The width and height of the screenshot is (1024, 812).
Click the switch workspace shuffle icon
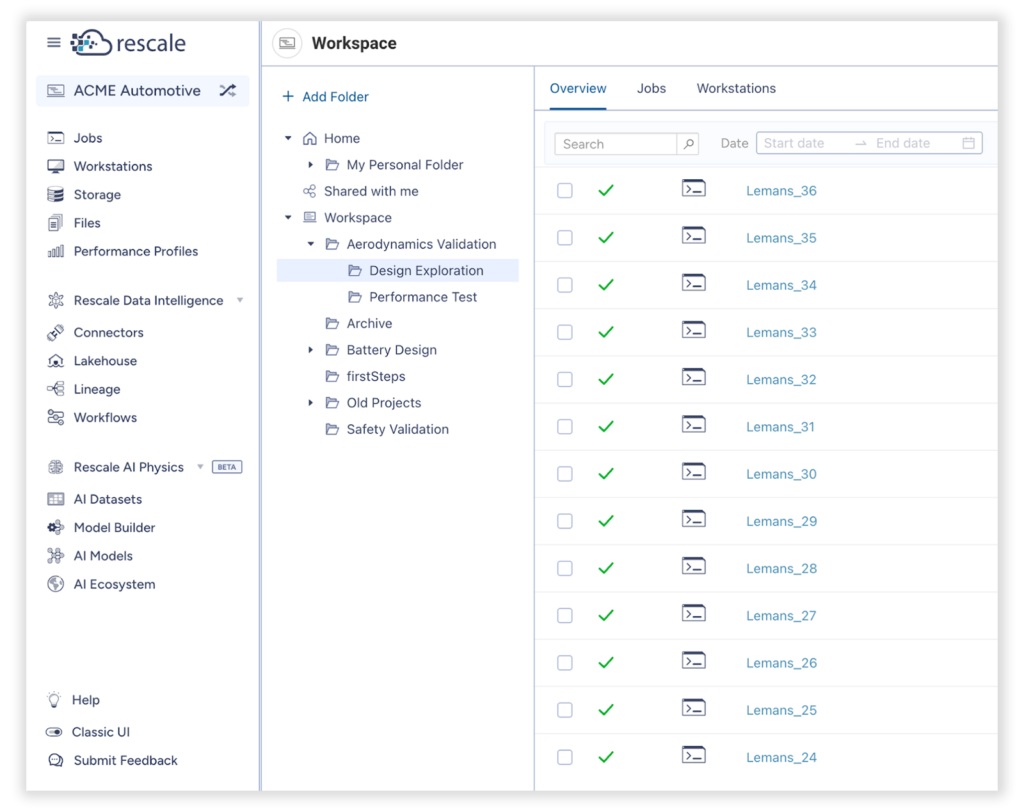(228, 91)
